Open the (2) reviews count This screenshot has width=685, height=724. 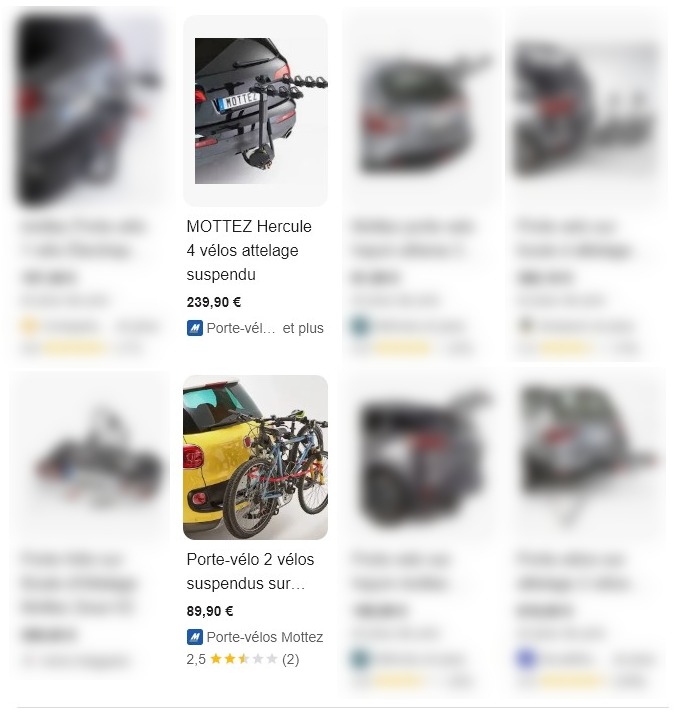click(290, 659)
